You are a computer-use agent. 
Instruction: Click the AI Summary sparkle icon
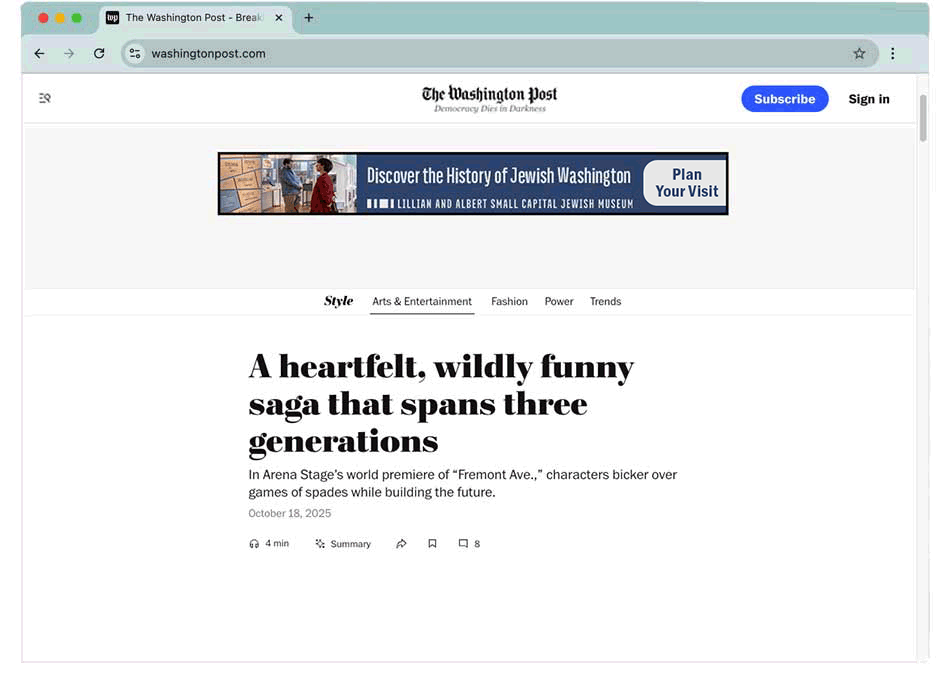point(320,544)
